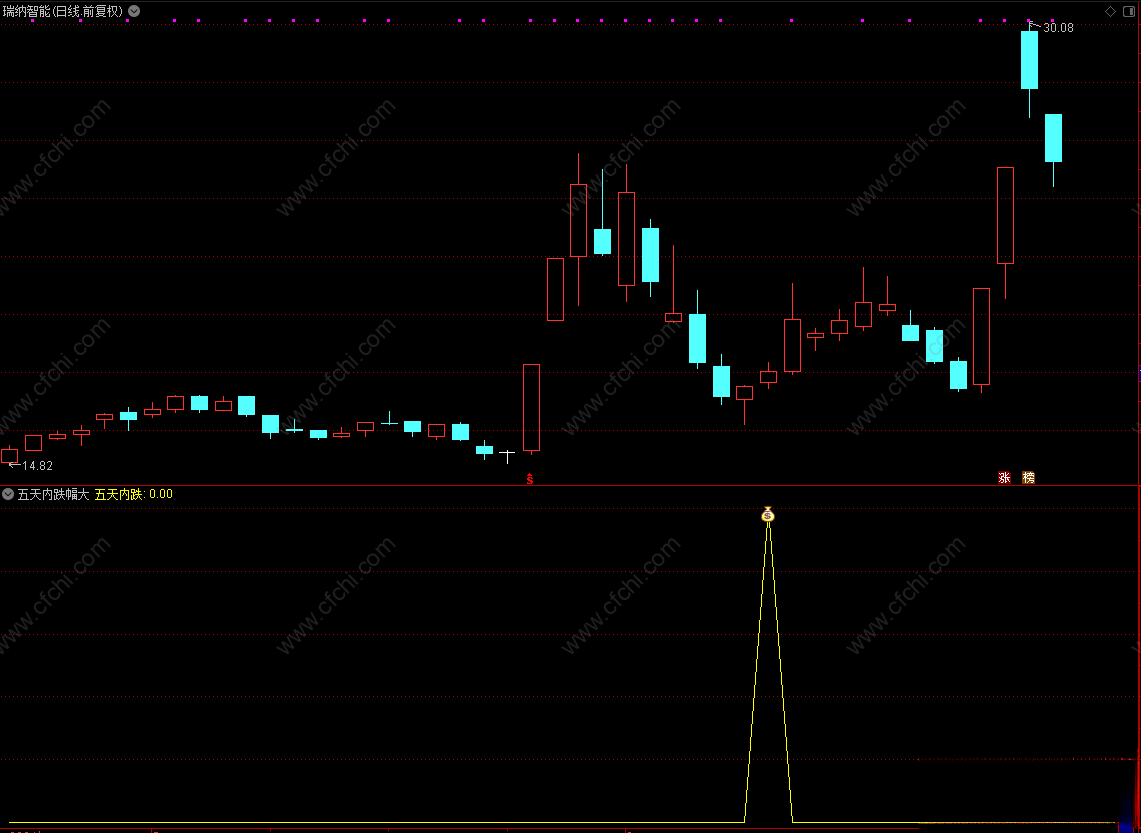This screenshot has width=1141, height=833.
Task: Toggle the side panel icon beside the diamond
Action: click(1131, 11)
